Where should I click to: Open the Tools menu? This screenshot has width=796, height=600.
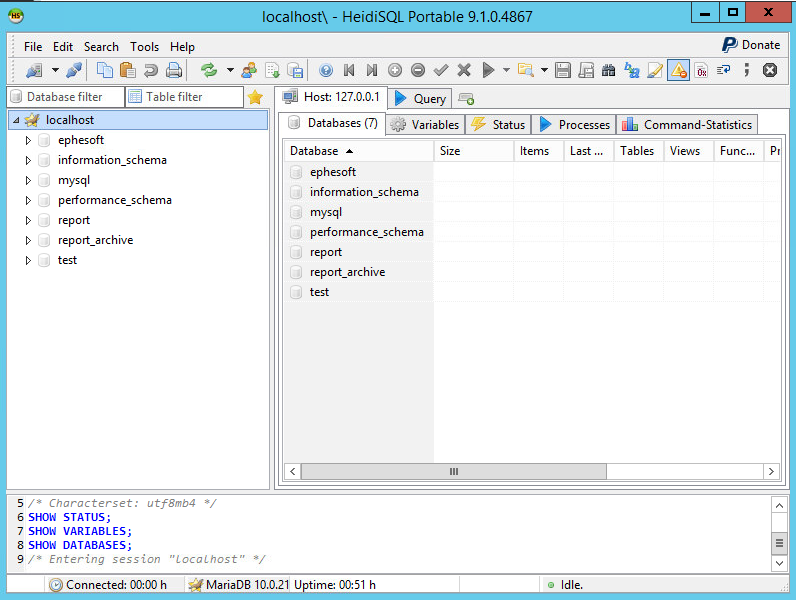coord(144,47)
